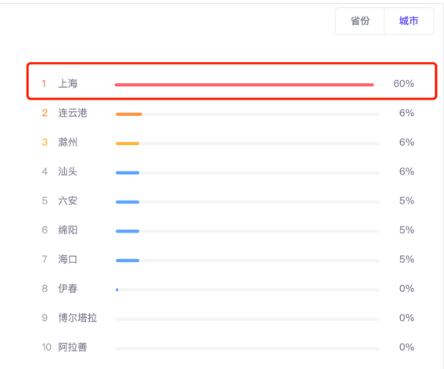Click the 上海 red progress bar
Screen dimensions: 444x369
click(244, 85)
